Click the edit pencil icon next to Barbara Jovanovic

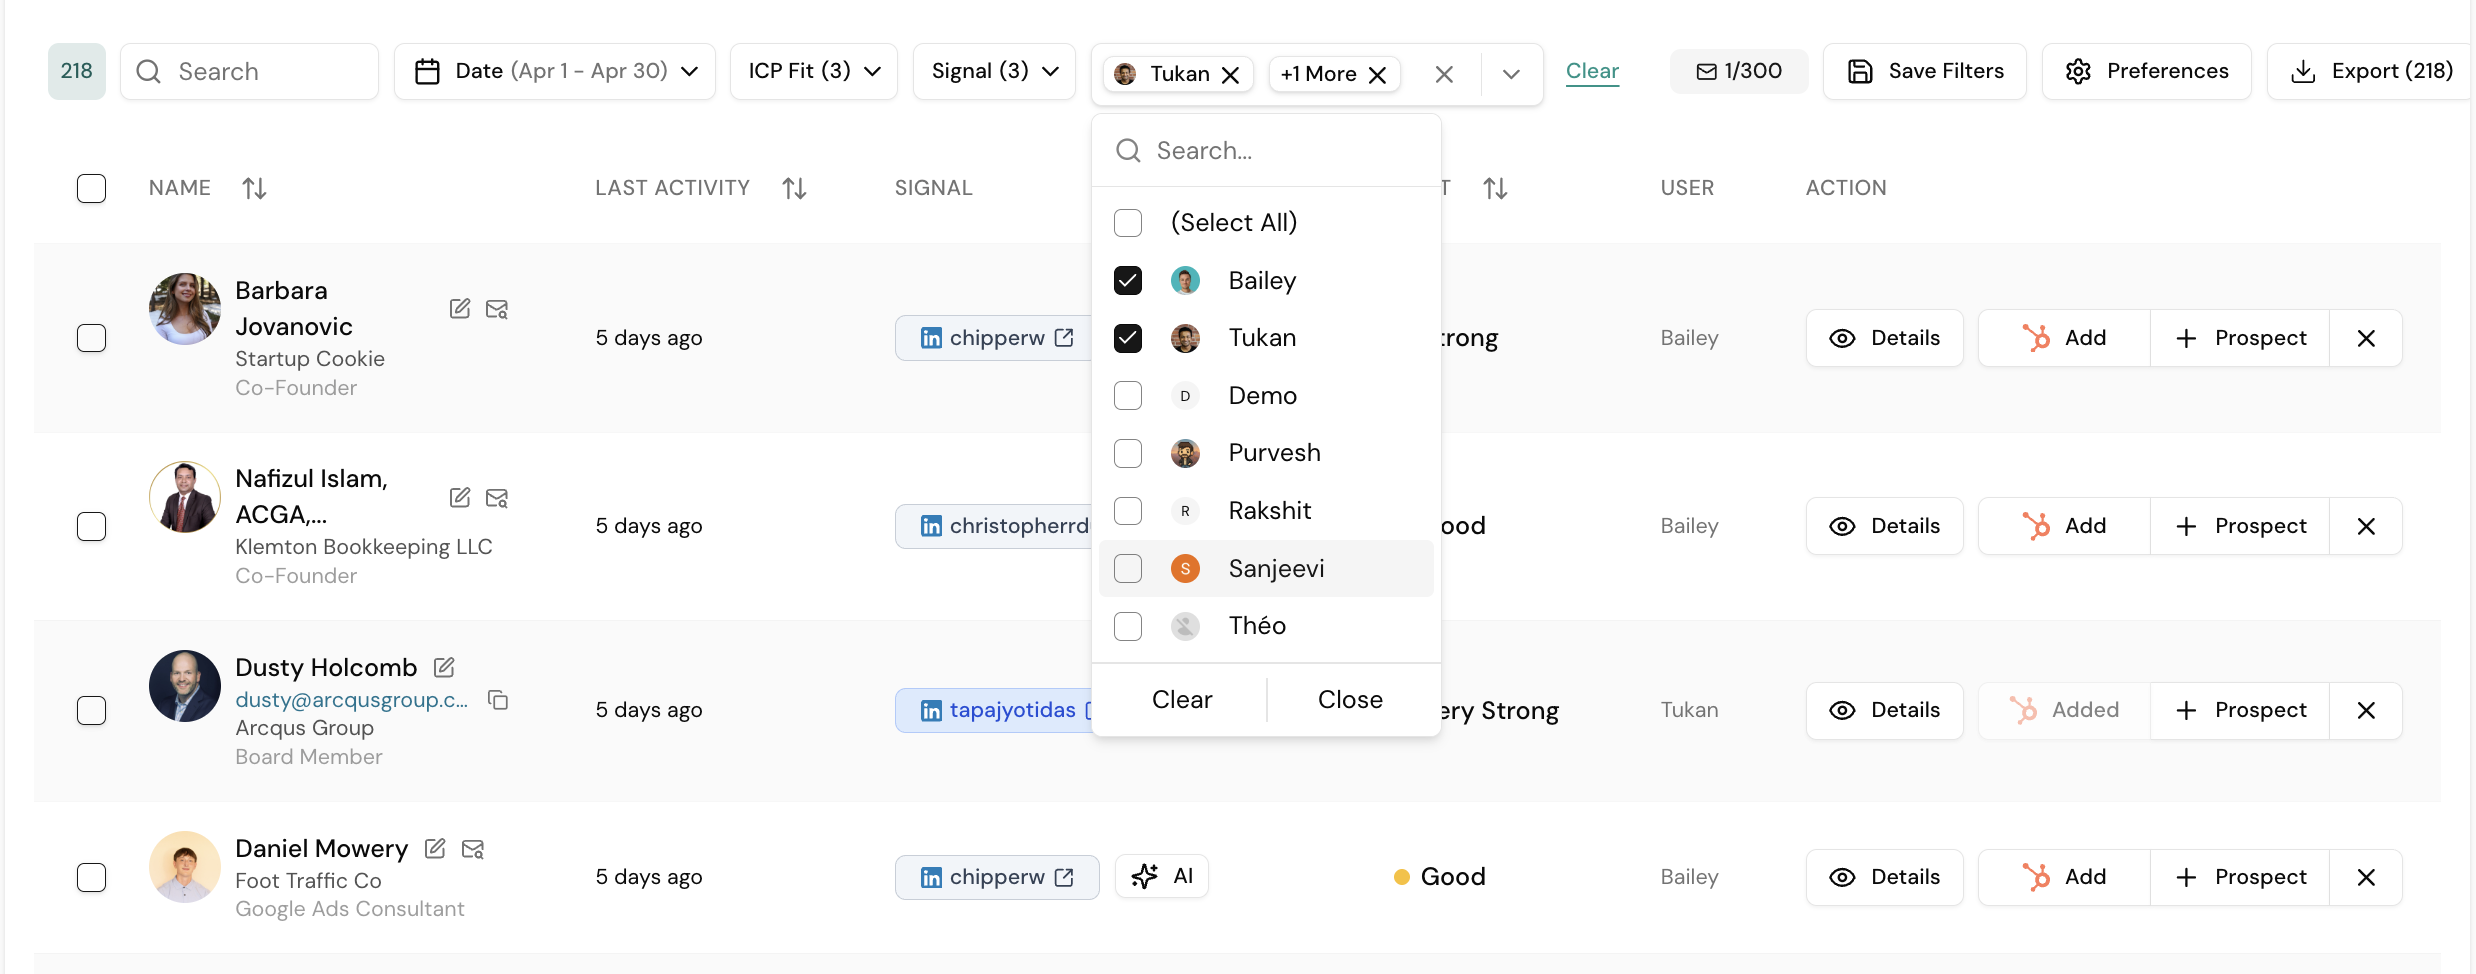tap(459, 308)
